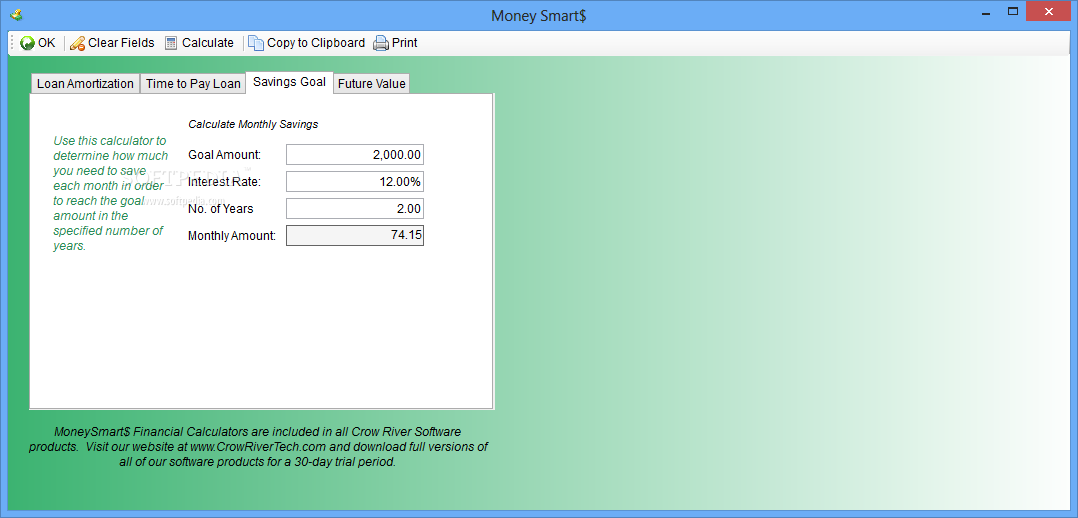1078x518 pixels.
Task: Switch to the Loan Amortization tab
Action: pyautogui.click(x=85, y=84)
